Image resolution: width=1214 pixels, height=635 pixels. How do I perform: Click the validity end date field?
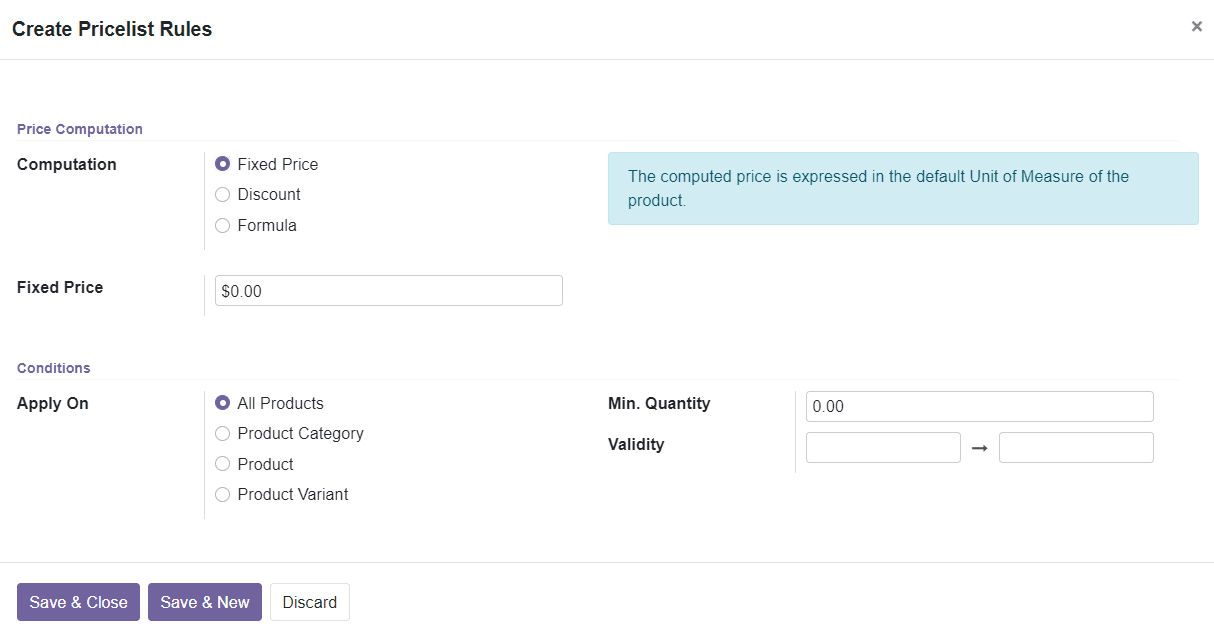coord(1076,447)
